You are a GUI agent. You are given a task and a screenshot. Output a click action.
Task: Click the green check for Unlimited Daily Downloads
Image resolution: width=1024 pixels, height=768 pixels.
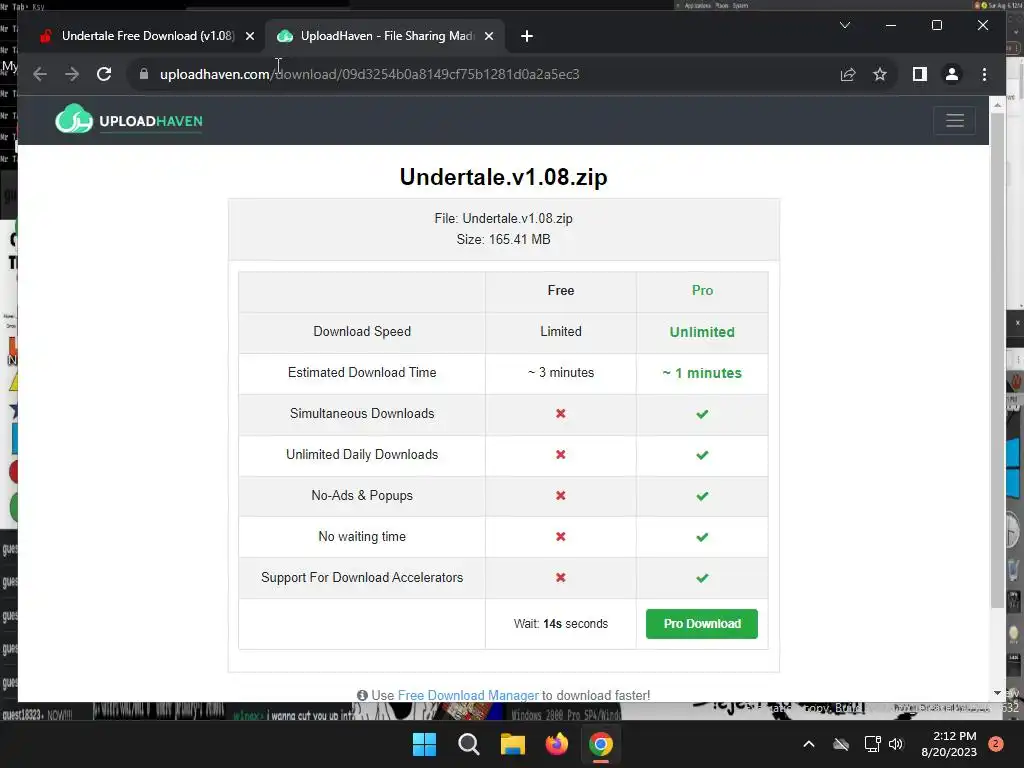coord(702,455)
